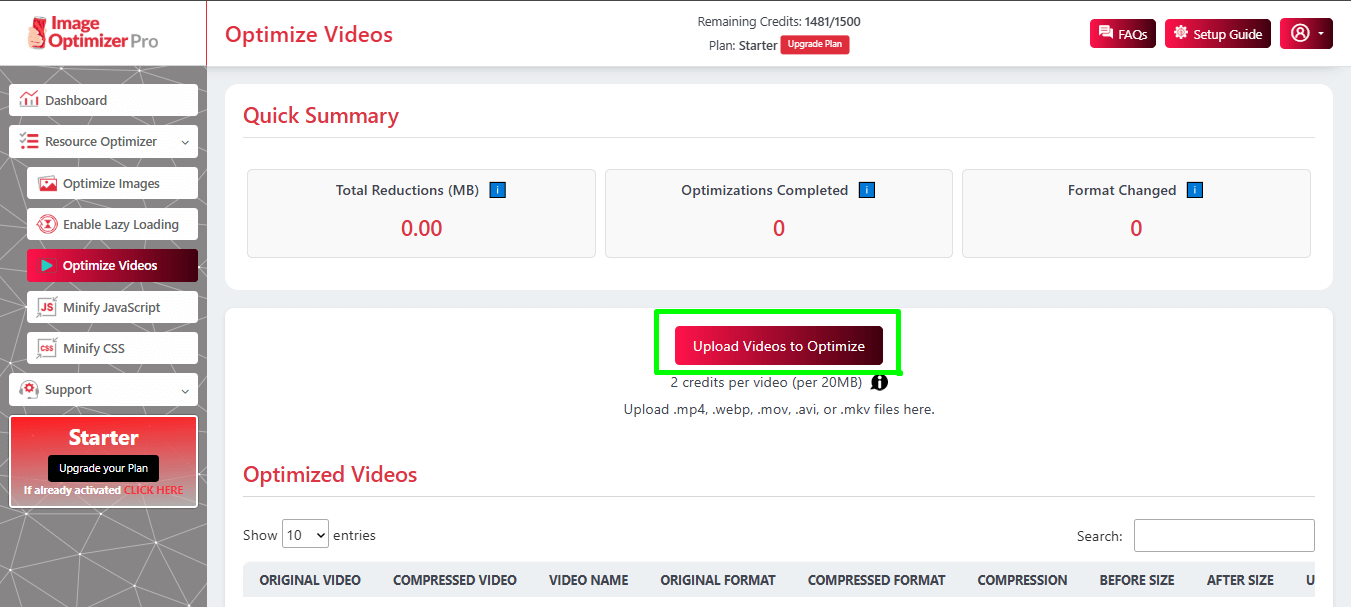Viewport: 1351px width, 607px height.
Task: Open the FAQs page
Action: 1123,34
